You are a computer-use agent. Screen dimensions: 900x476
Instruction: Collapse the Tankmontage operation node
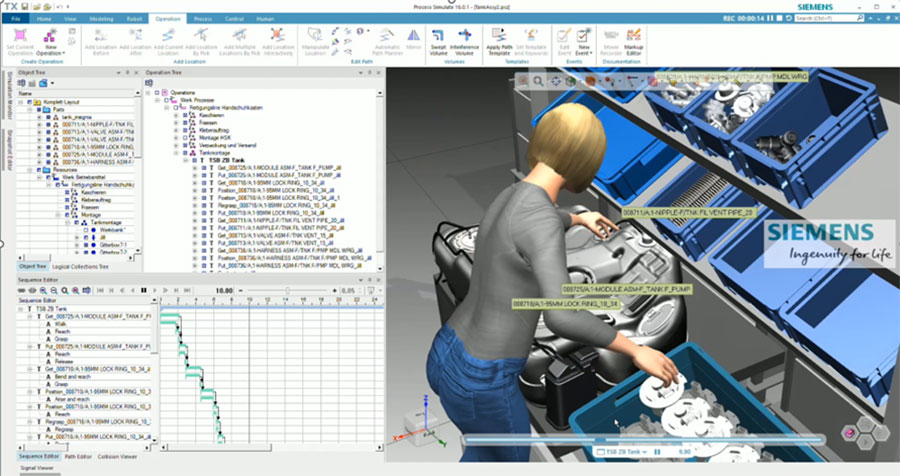pyautogui.click(x=174, y=152)
